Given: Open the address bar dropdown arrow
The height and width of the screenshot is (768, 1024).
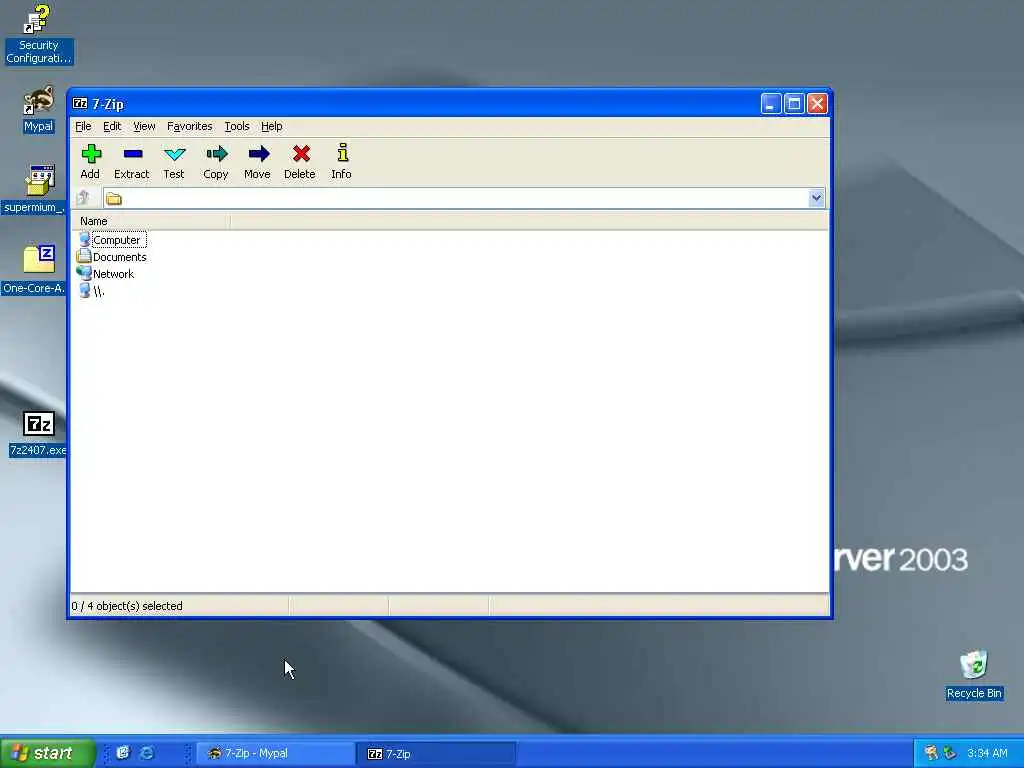Looking at the screenshot, I should [x=816, y=198].
